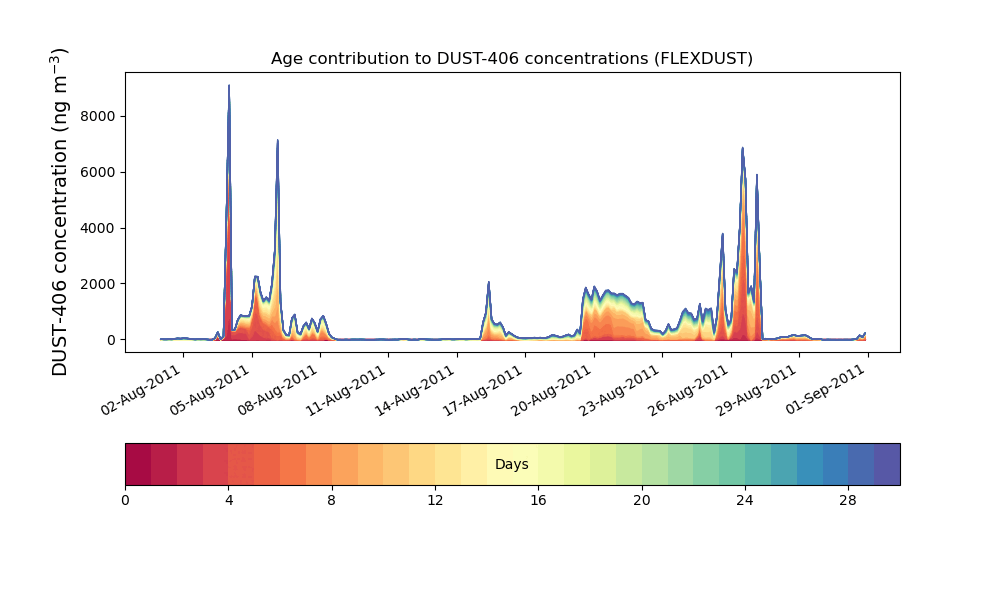The height and width of the screenshot is (600, 1000).
Task: Click the 11-Aug-2011 date label
Action: coord(346,391)
